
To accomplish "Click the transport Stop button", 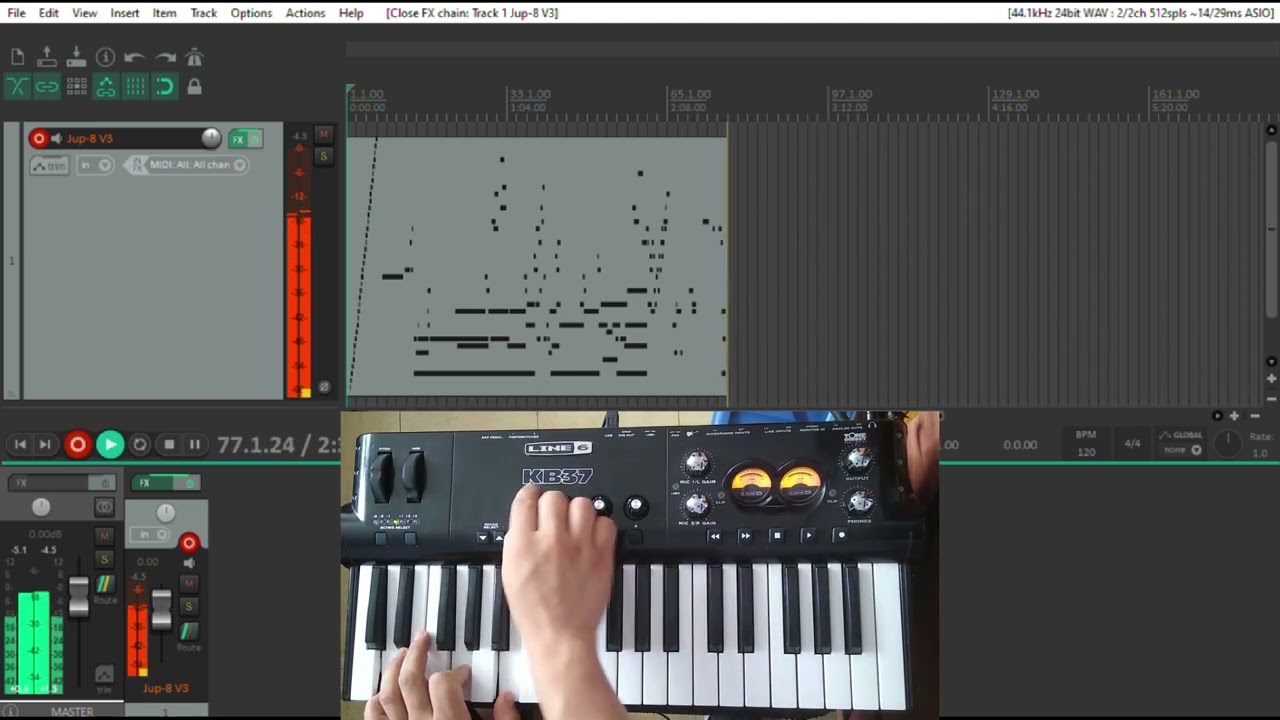I will pos(169,445).
